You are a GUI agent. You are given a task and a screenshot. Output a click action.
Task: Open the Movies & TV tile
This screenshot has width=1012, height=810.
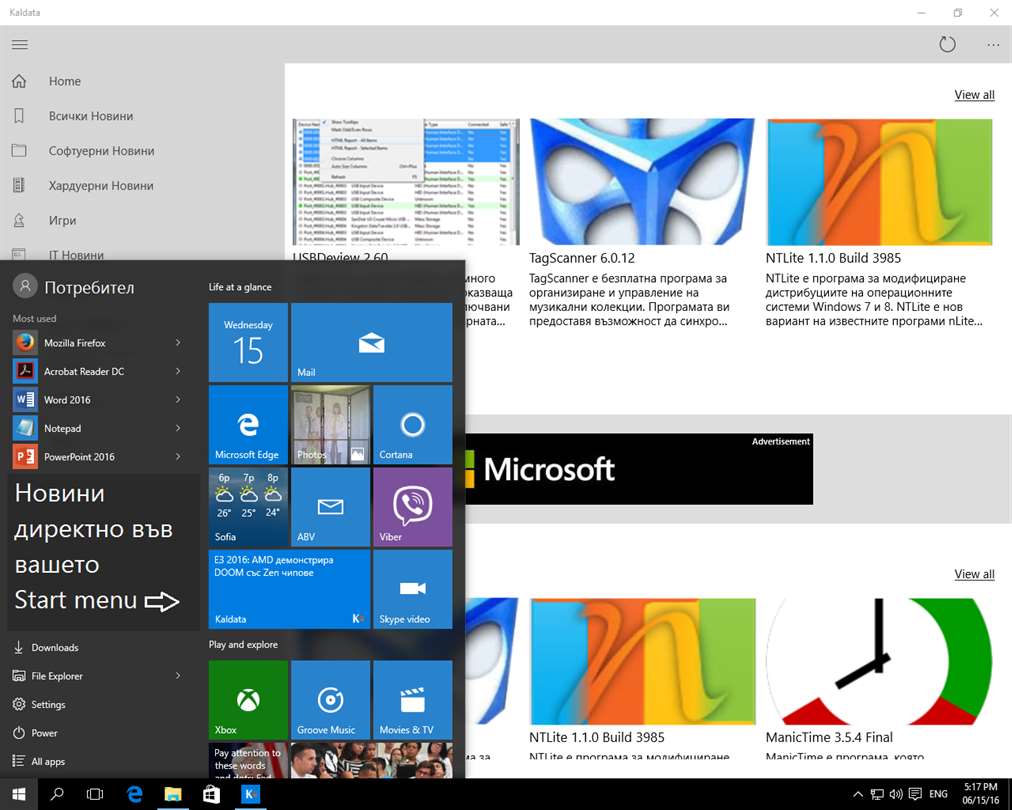413,700
